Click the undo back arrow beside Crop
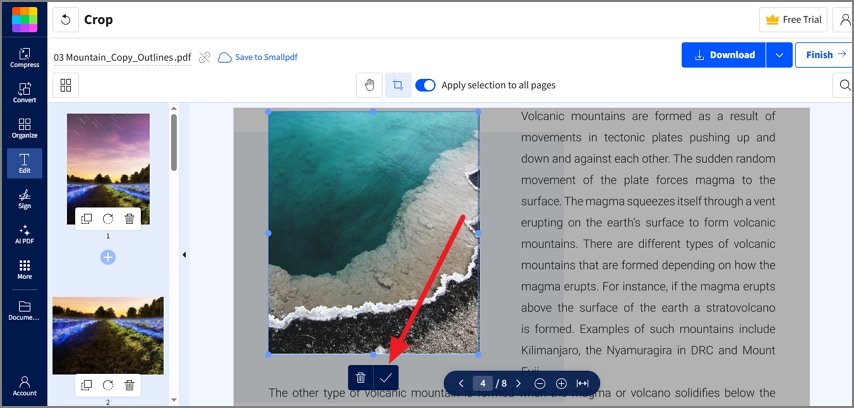Viewport: 854px width, 408px height. (x=65, y=20)
